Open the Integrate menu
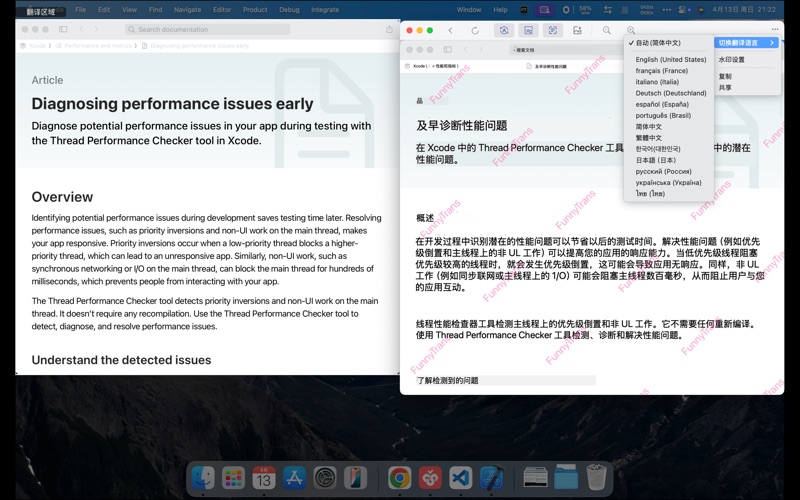The height and width of the screenshot is (500, 800). (x=325, y=10)
